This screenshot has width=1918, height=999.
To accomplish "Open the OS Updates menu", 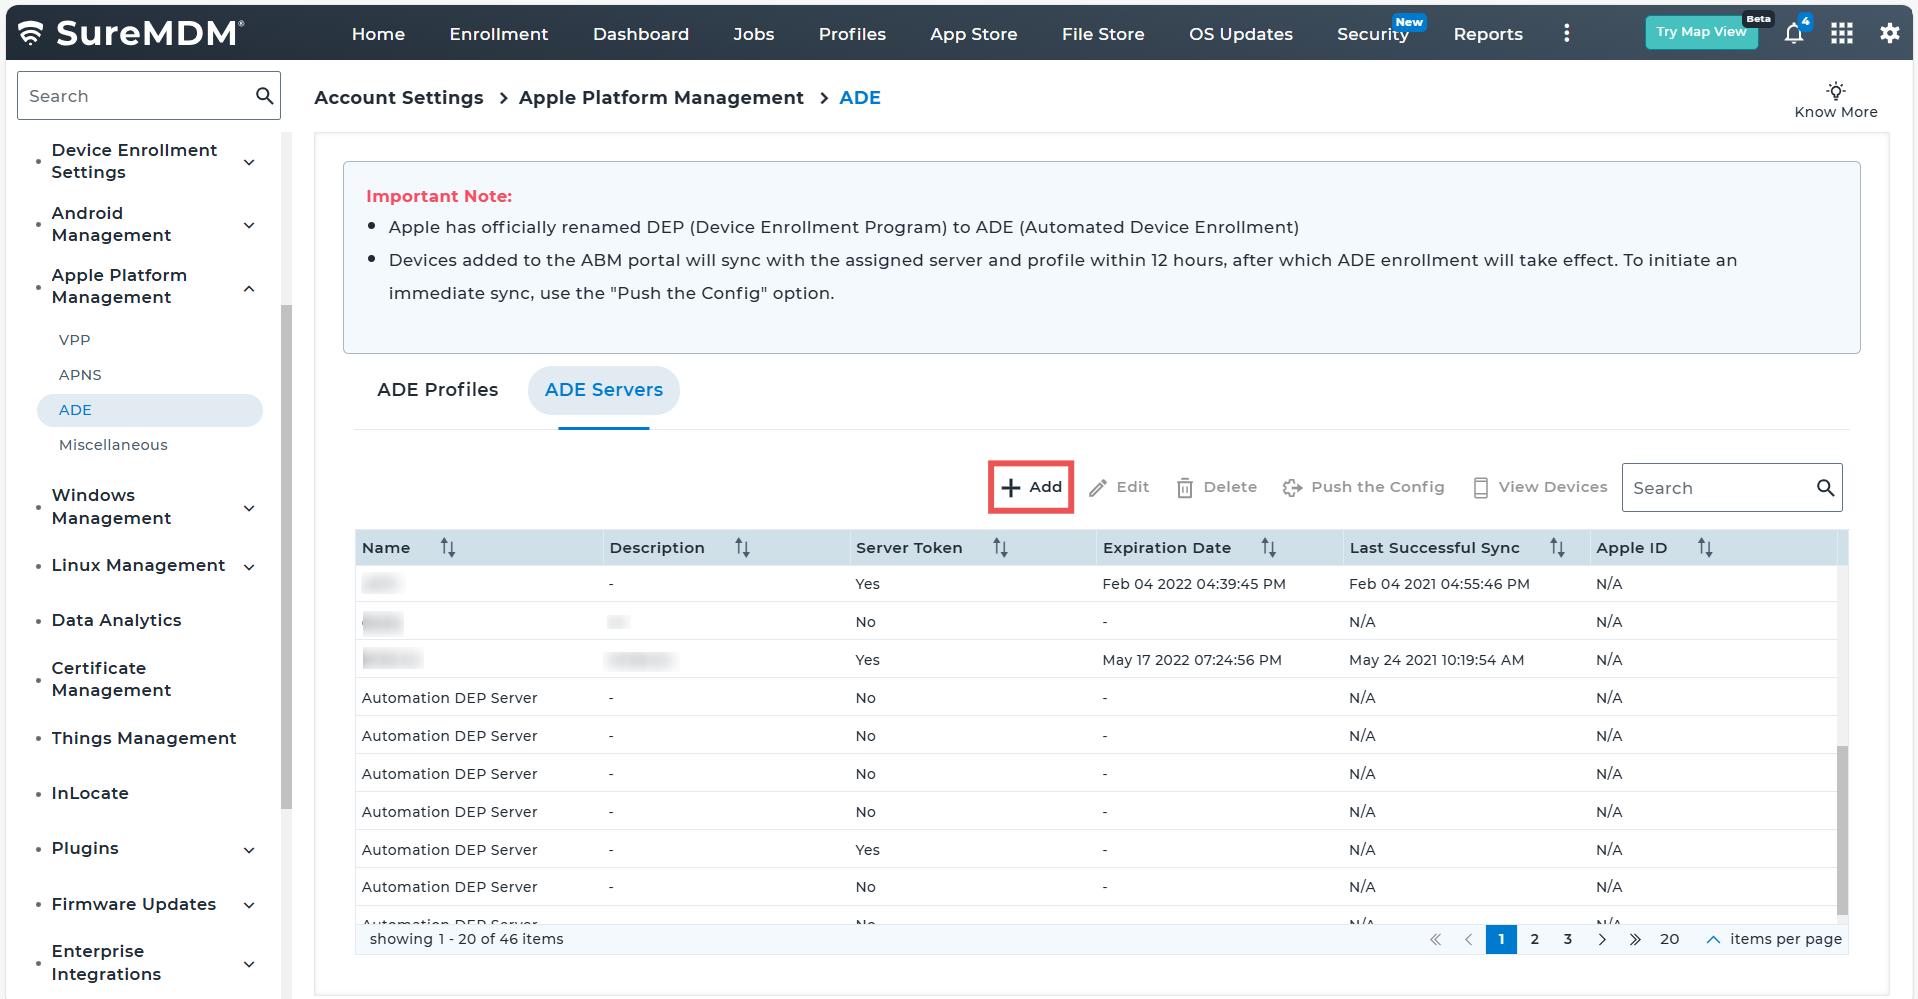I will pos(1240,34).
